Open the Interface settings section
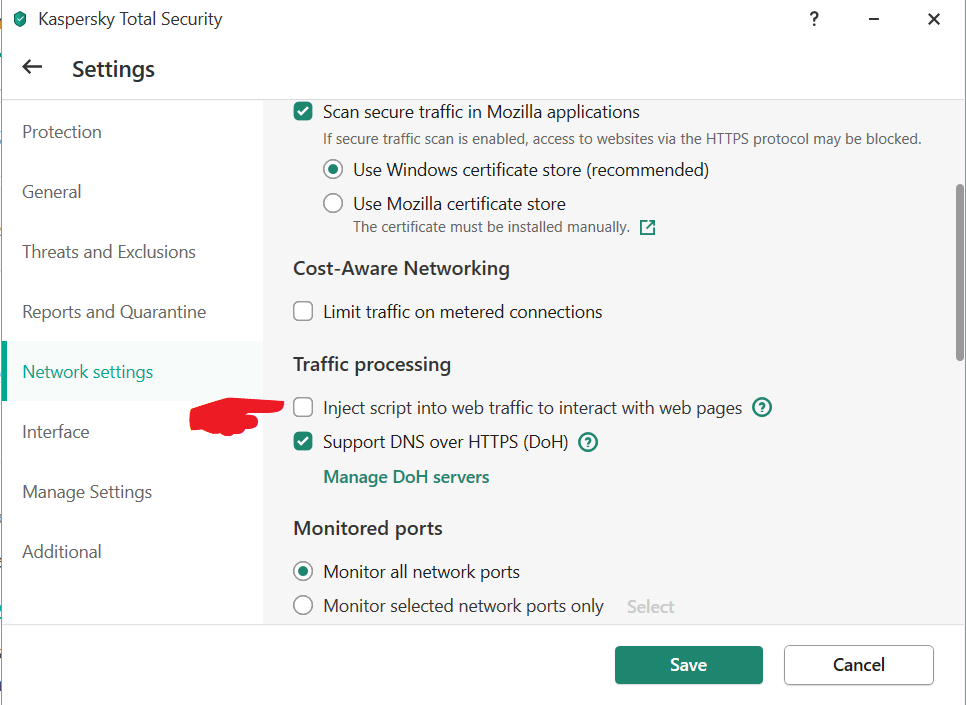Screen dimensions: 966x705 [132, 431]
